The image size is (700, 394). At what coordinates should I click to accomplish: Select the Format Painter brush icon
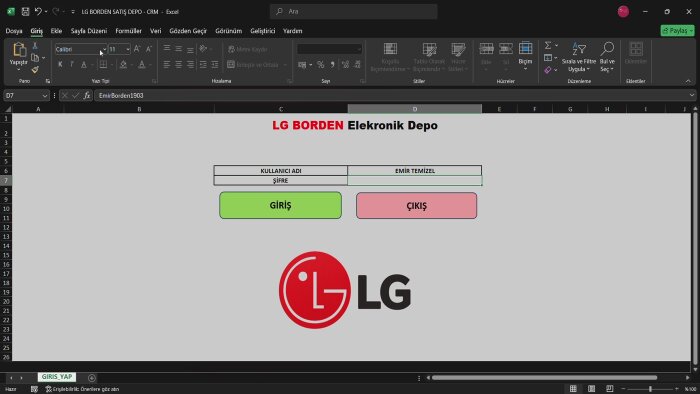point(35,70)
